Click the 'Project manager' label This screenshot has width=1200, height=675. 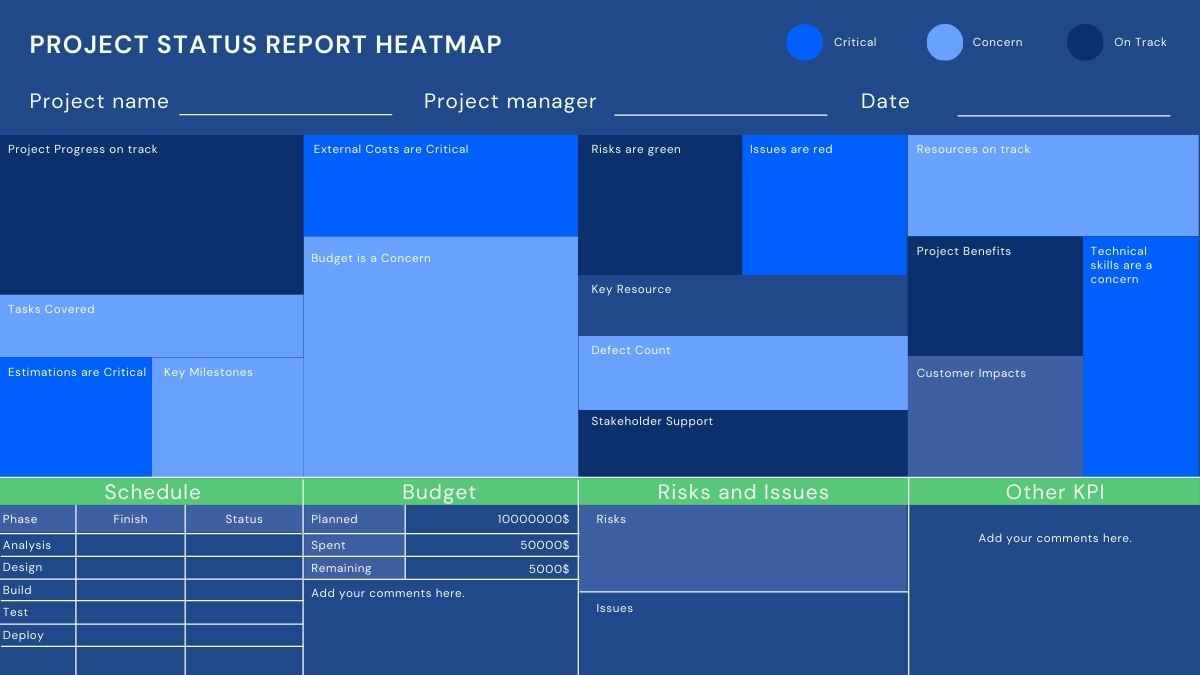(x=510, y=101)
